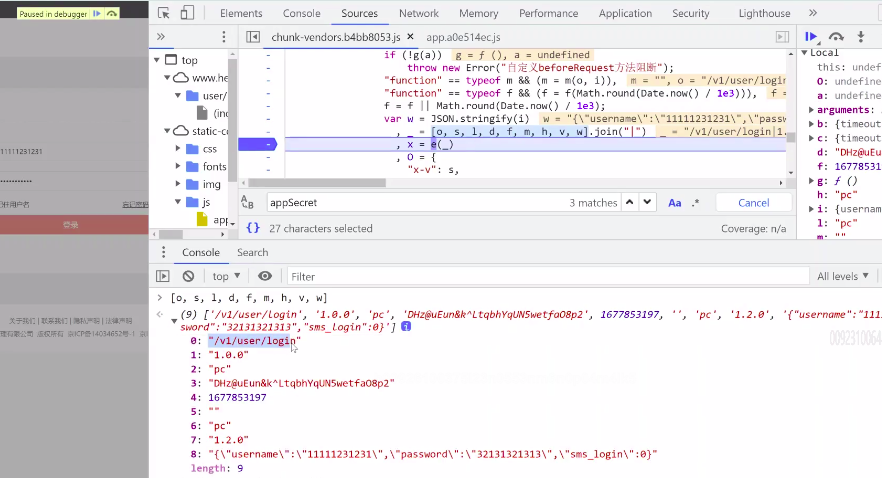Open the All levels dropdown
882x478 pixels.
click(x=843, y=276)
